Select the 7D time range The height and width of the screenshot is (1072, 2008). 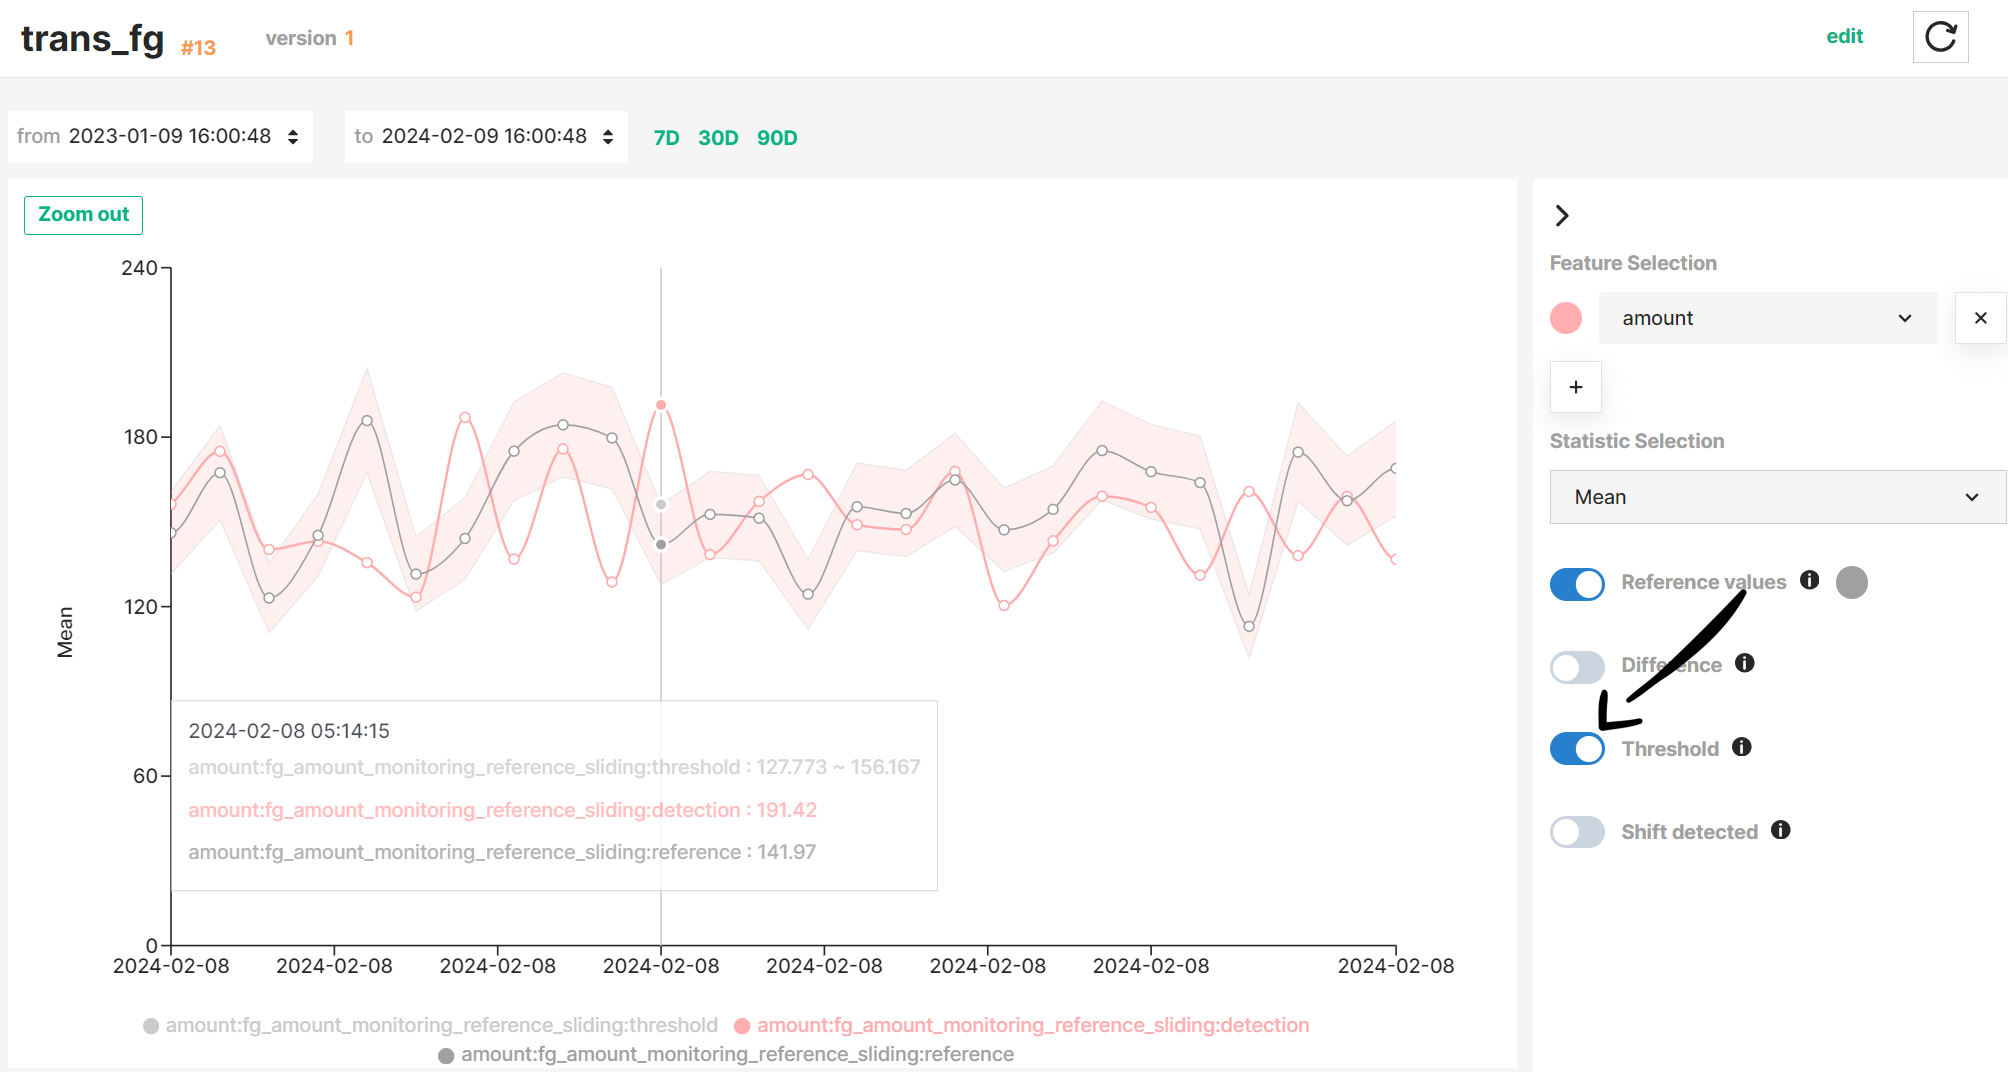click(x=666, y=138)
